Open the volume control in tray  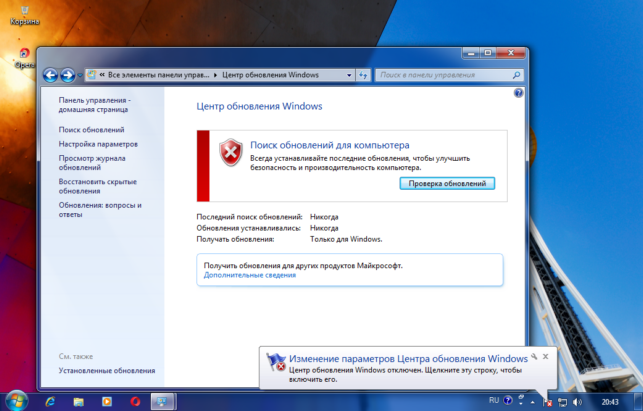pos(577,402)
